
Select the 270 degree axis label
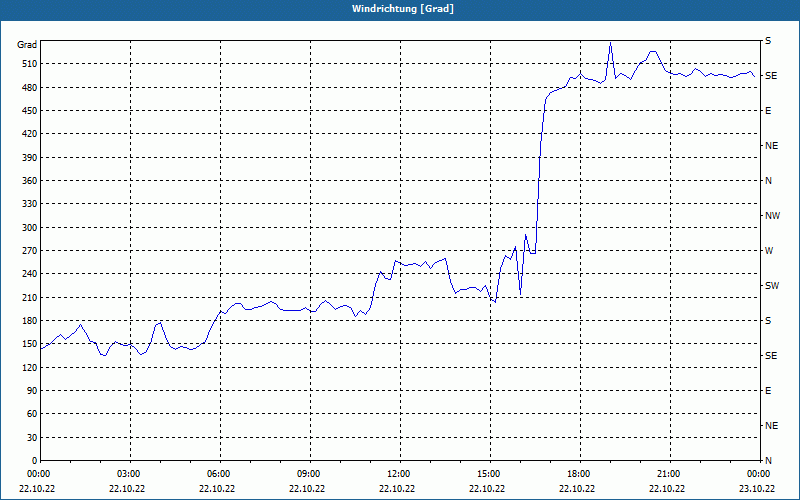(30, 251)
